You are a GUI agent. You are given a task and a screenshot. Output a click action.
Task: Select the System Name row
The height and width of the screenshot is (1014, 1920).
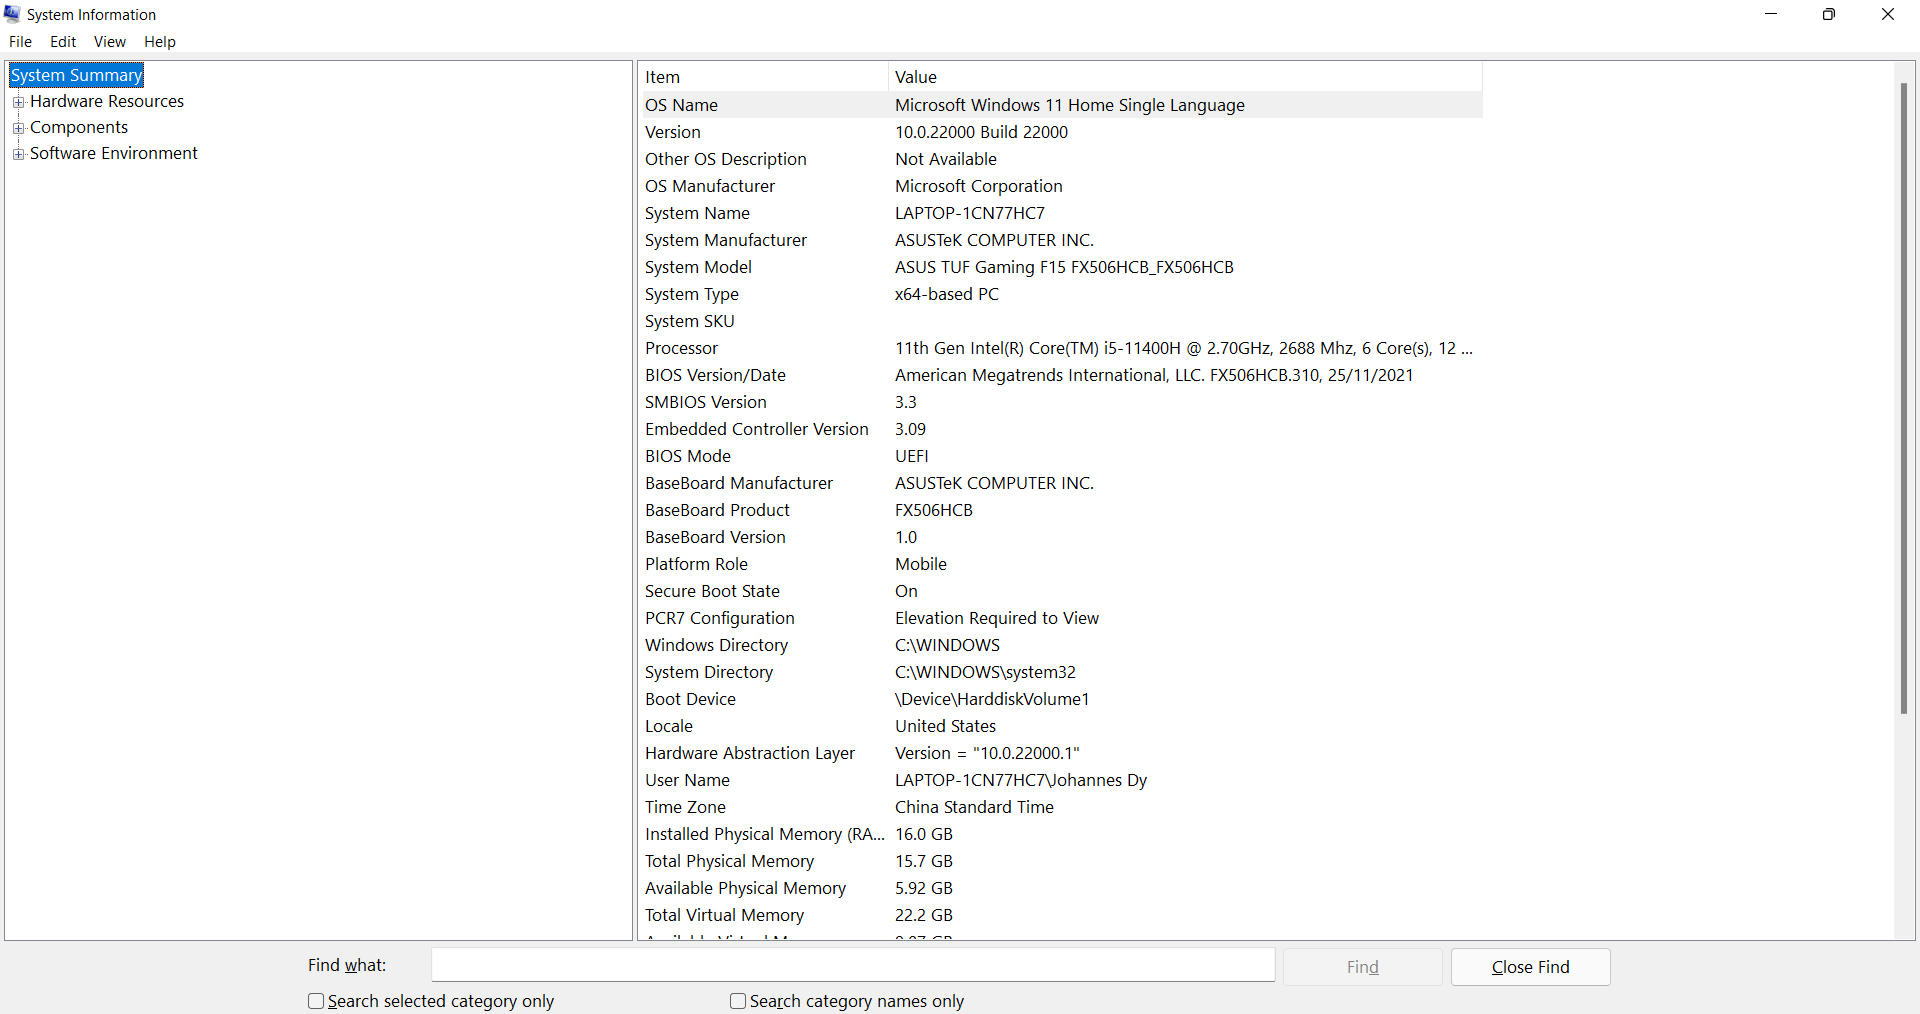(x=1060, y=213)
